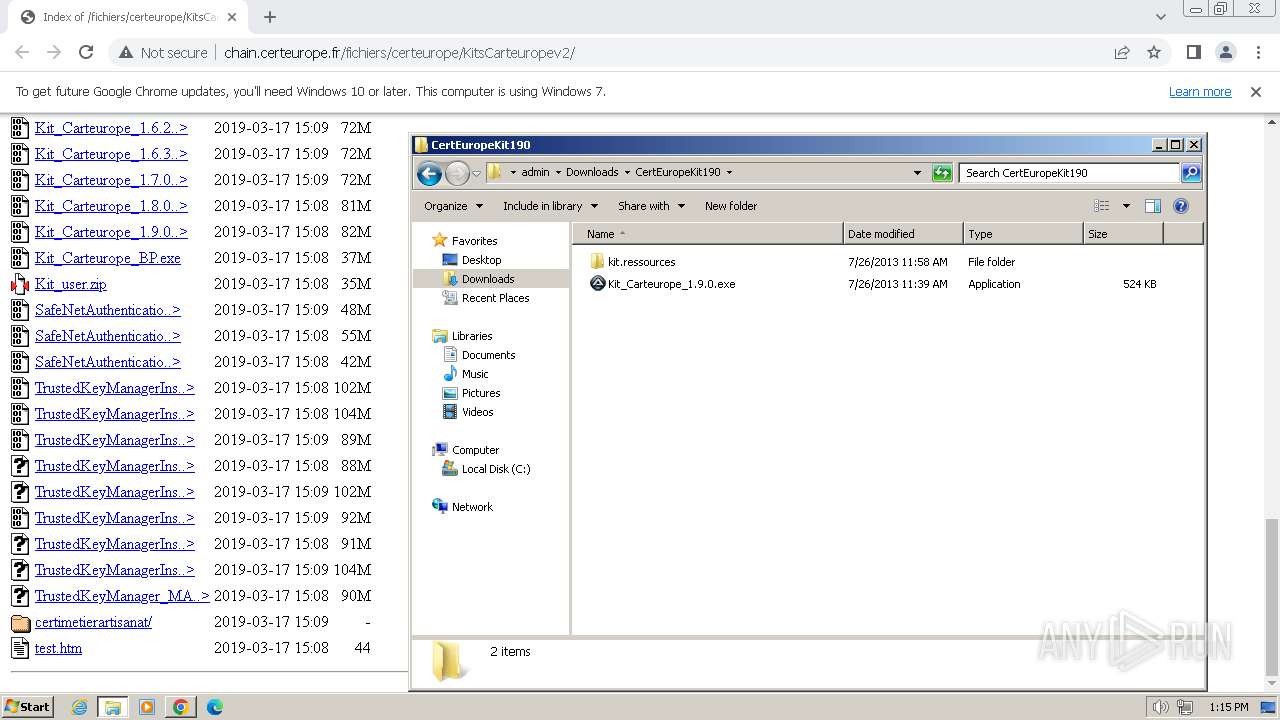Open Microsoft Edge taskbar icon
1280x720 pixels.
click(215, 707)
